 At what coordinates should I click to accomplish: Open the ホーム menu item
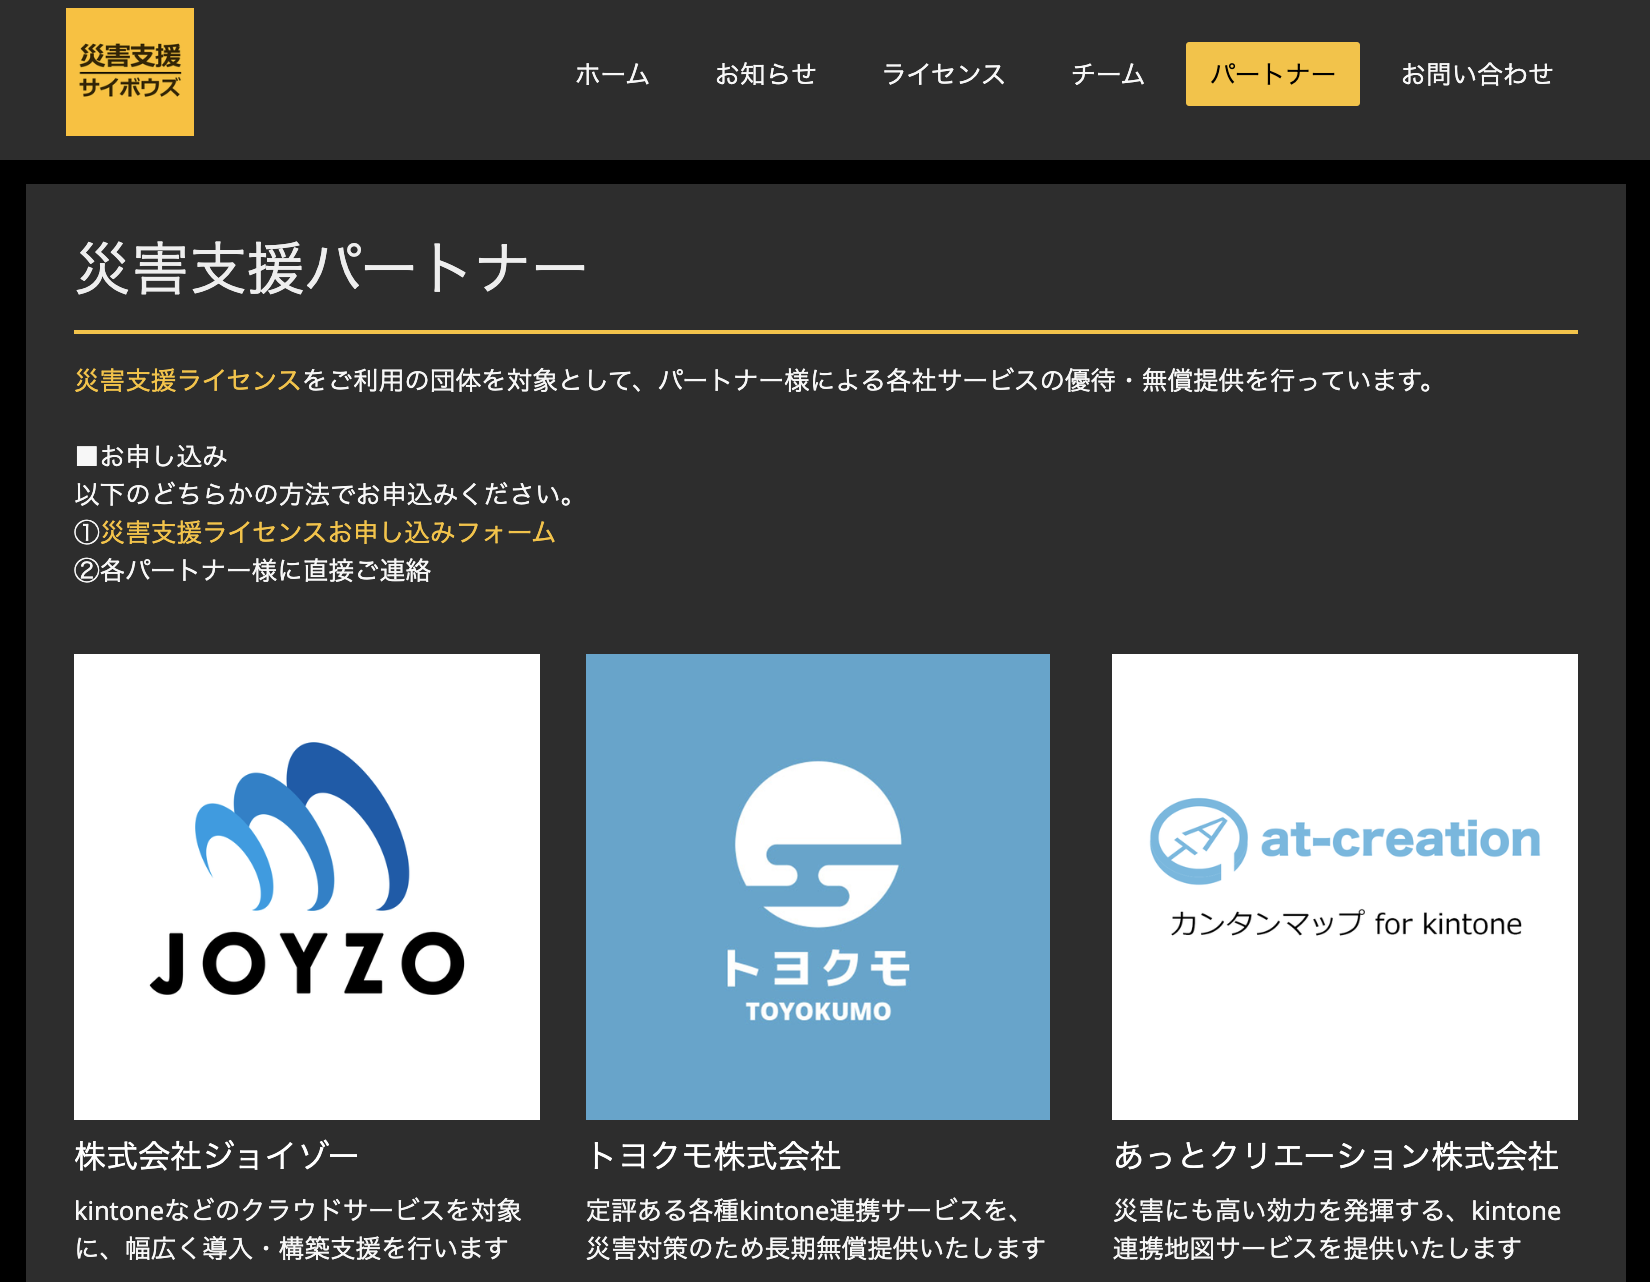pyautogui.click(x=612, y=74)
